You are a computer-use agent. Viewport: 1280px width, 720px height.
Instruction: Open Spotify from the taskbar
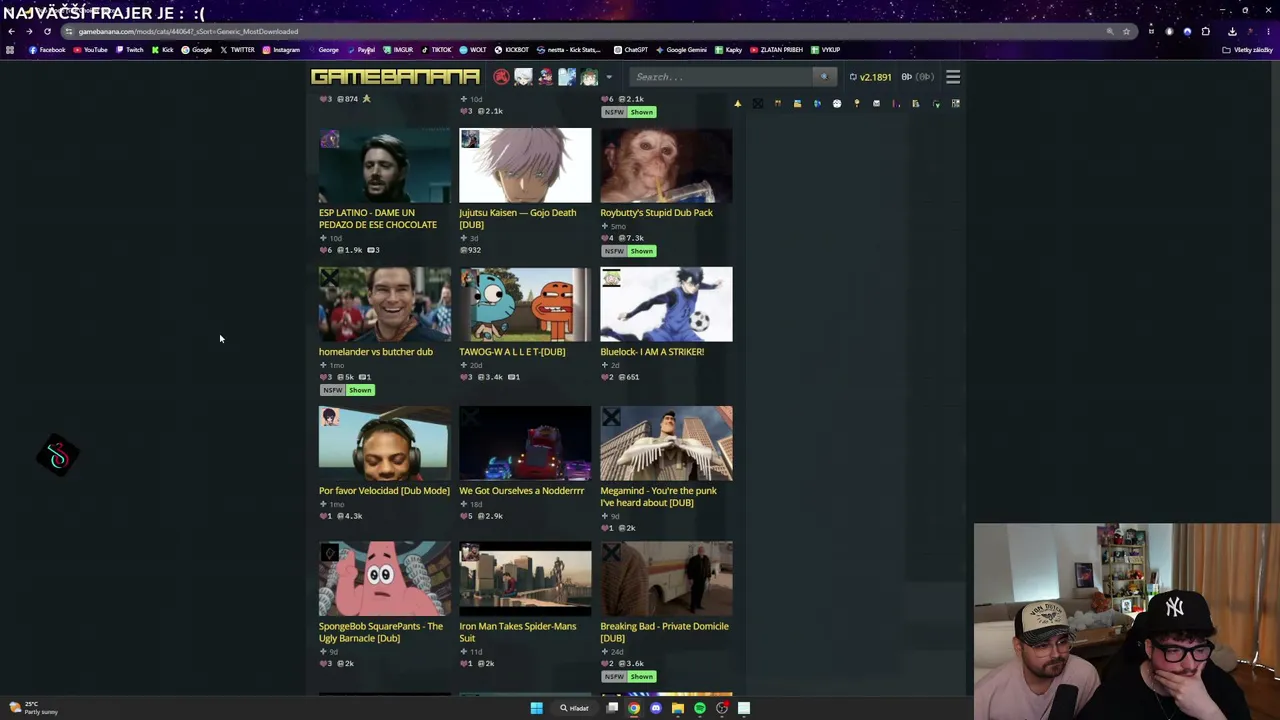pyautogui.click(x=700, y=708)
